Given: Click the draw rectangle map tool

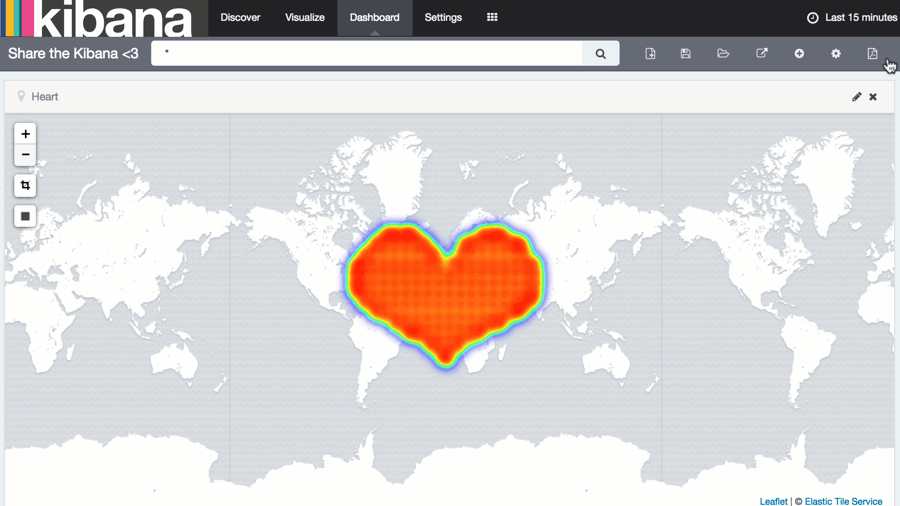Looking at the screenshot, I should [25, 216].
